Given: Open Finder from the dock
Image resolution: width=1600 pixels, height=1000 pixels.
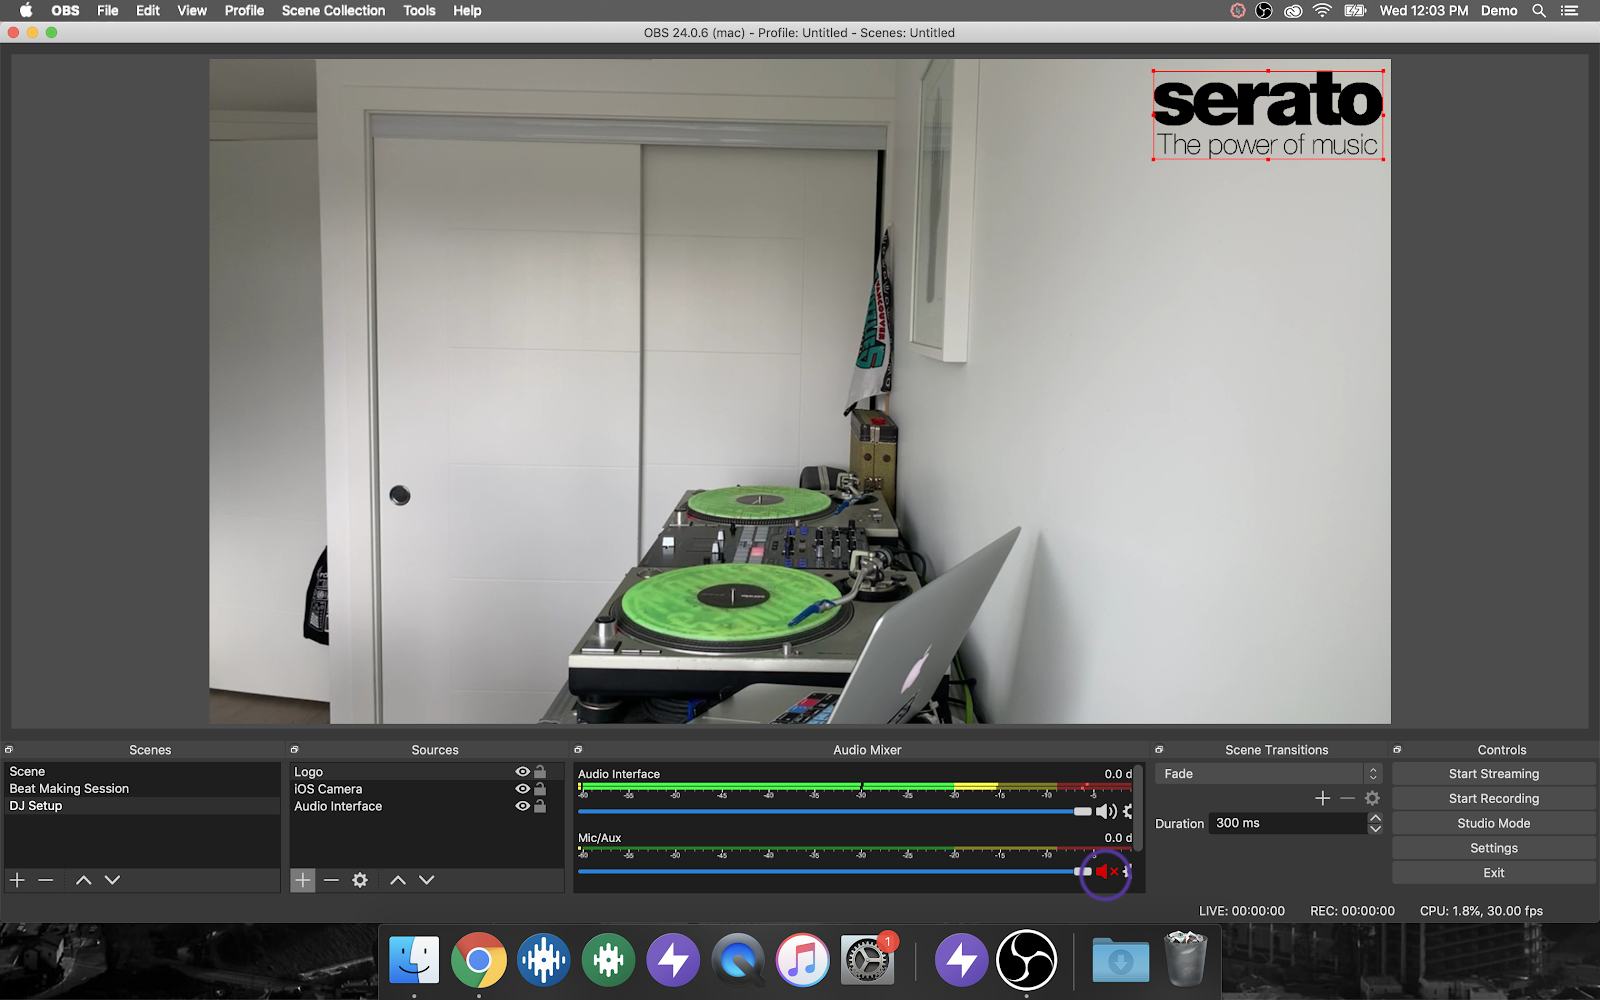Looking at the screenshot, I should click(414, 960).
